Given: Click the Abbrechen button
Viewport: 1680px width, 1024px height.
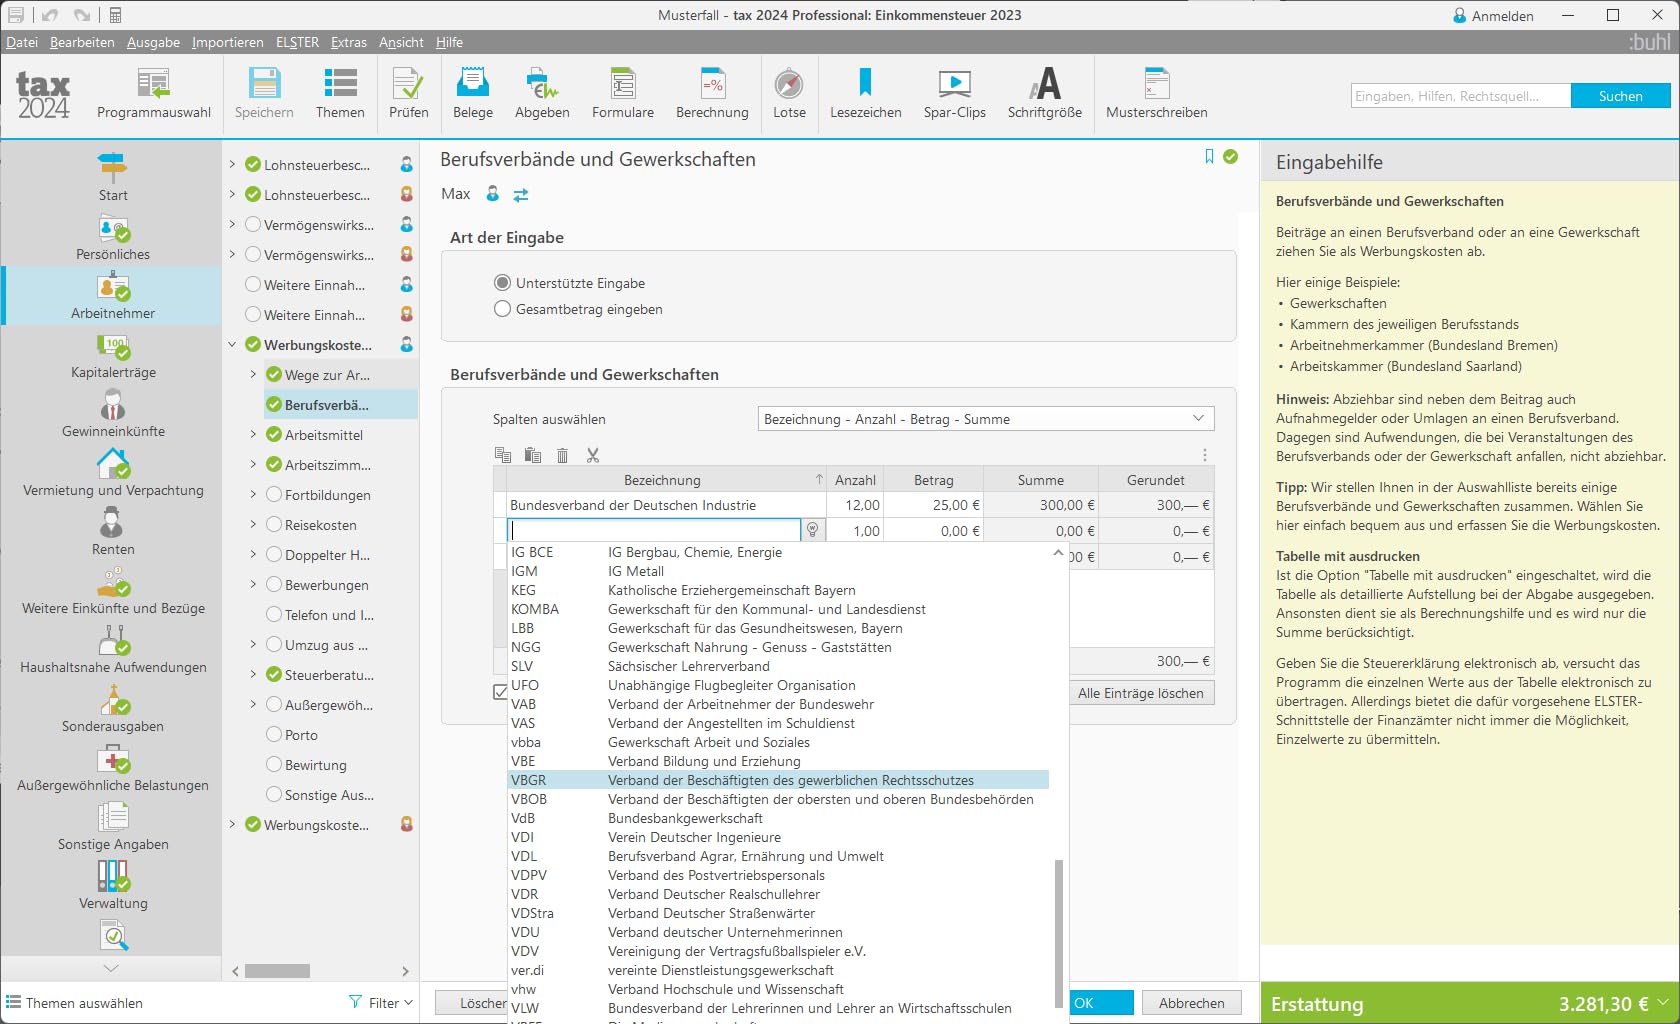Looking at the screenshot, I should tap(1191, 1003).
